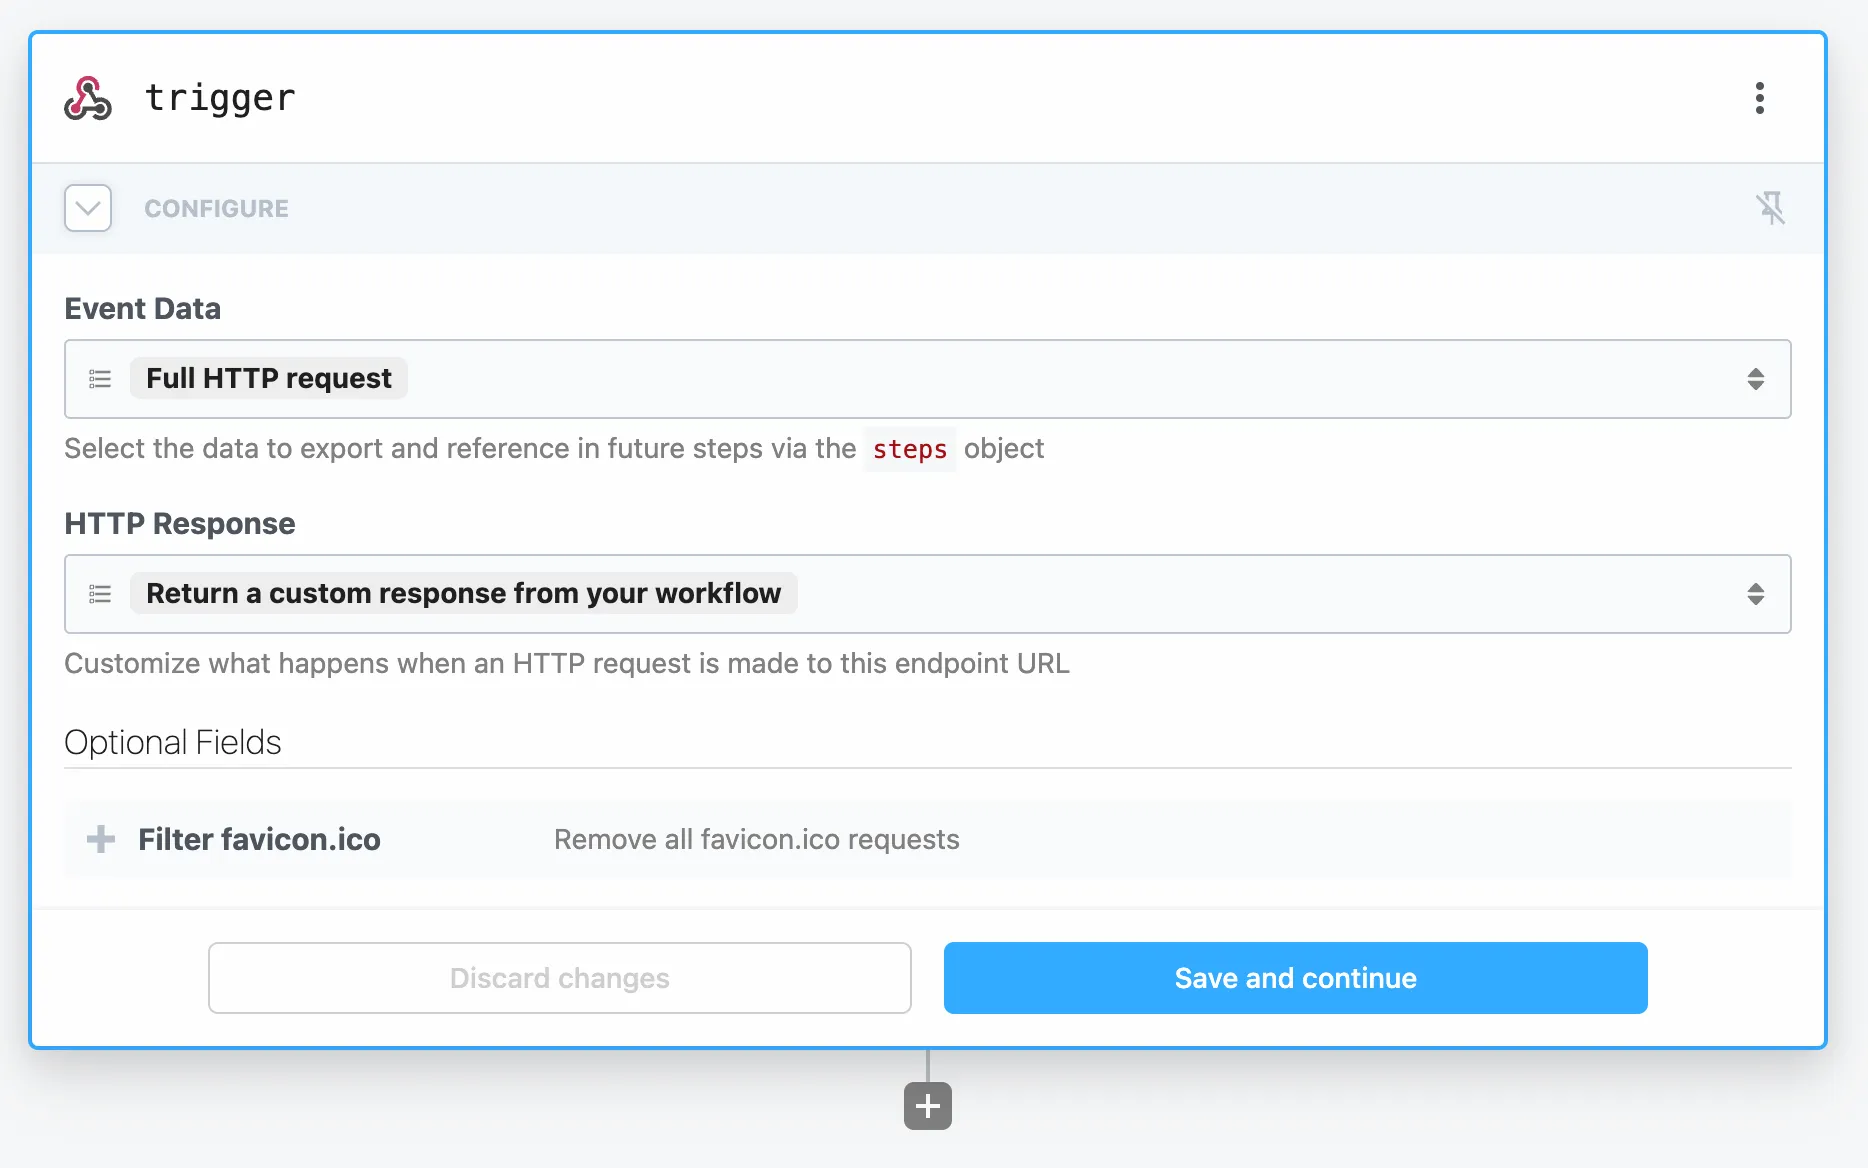Toggle the pin state of the Configure panel

[1772, 208]
